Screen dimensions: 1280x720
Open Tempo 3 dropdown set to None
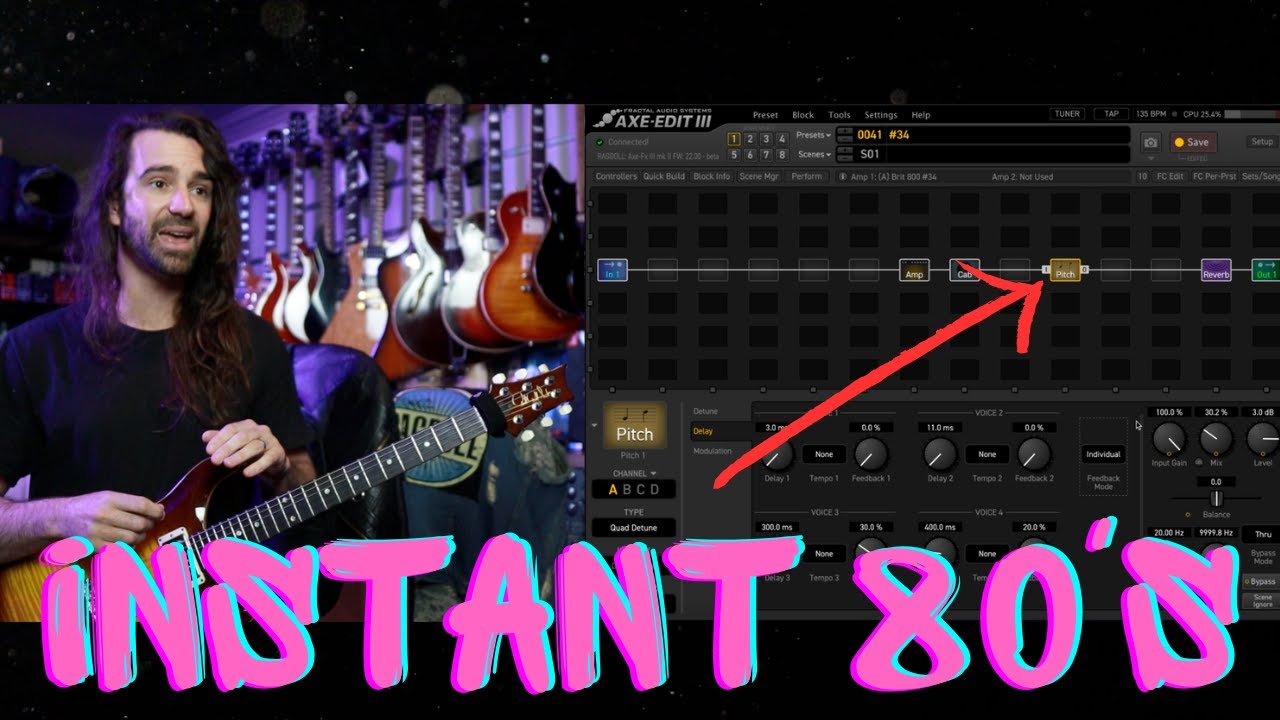pos(824,553)
